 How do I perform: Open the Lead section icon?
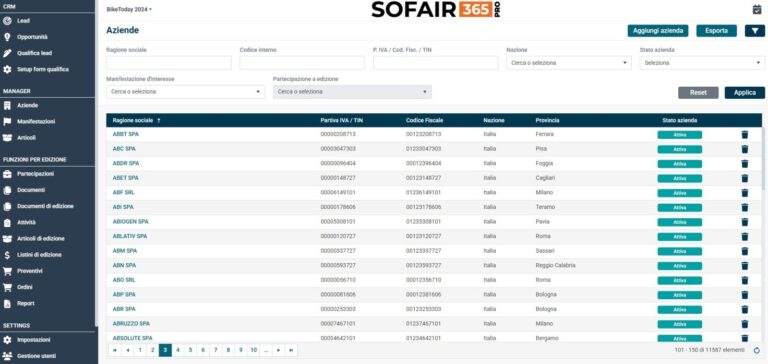(x=7, y=21)
